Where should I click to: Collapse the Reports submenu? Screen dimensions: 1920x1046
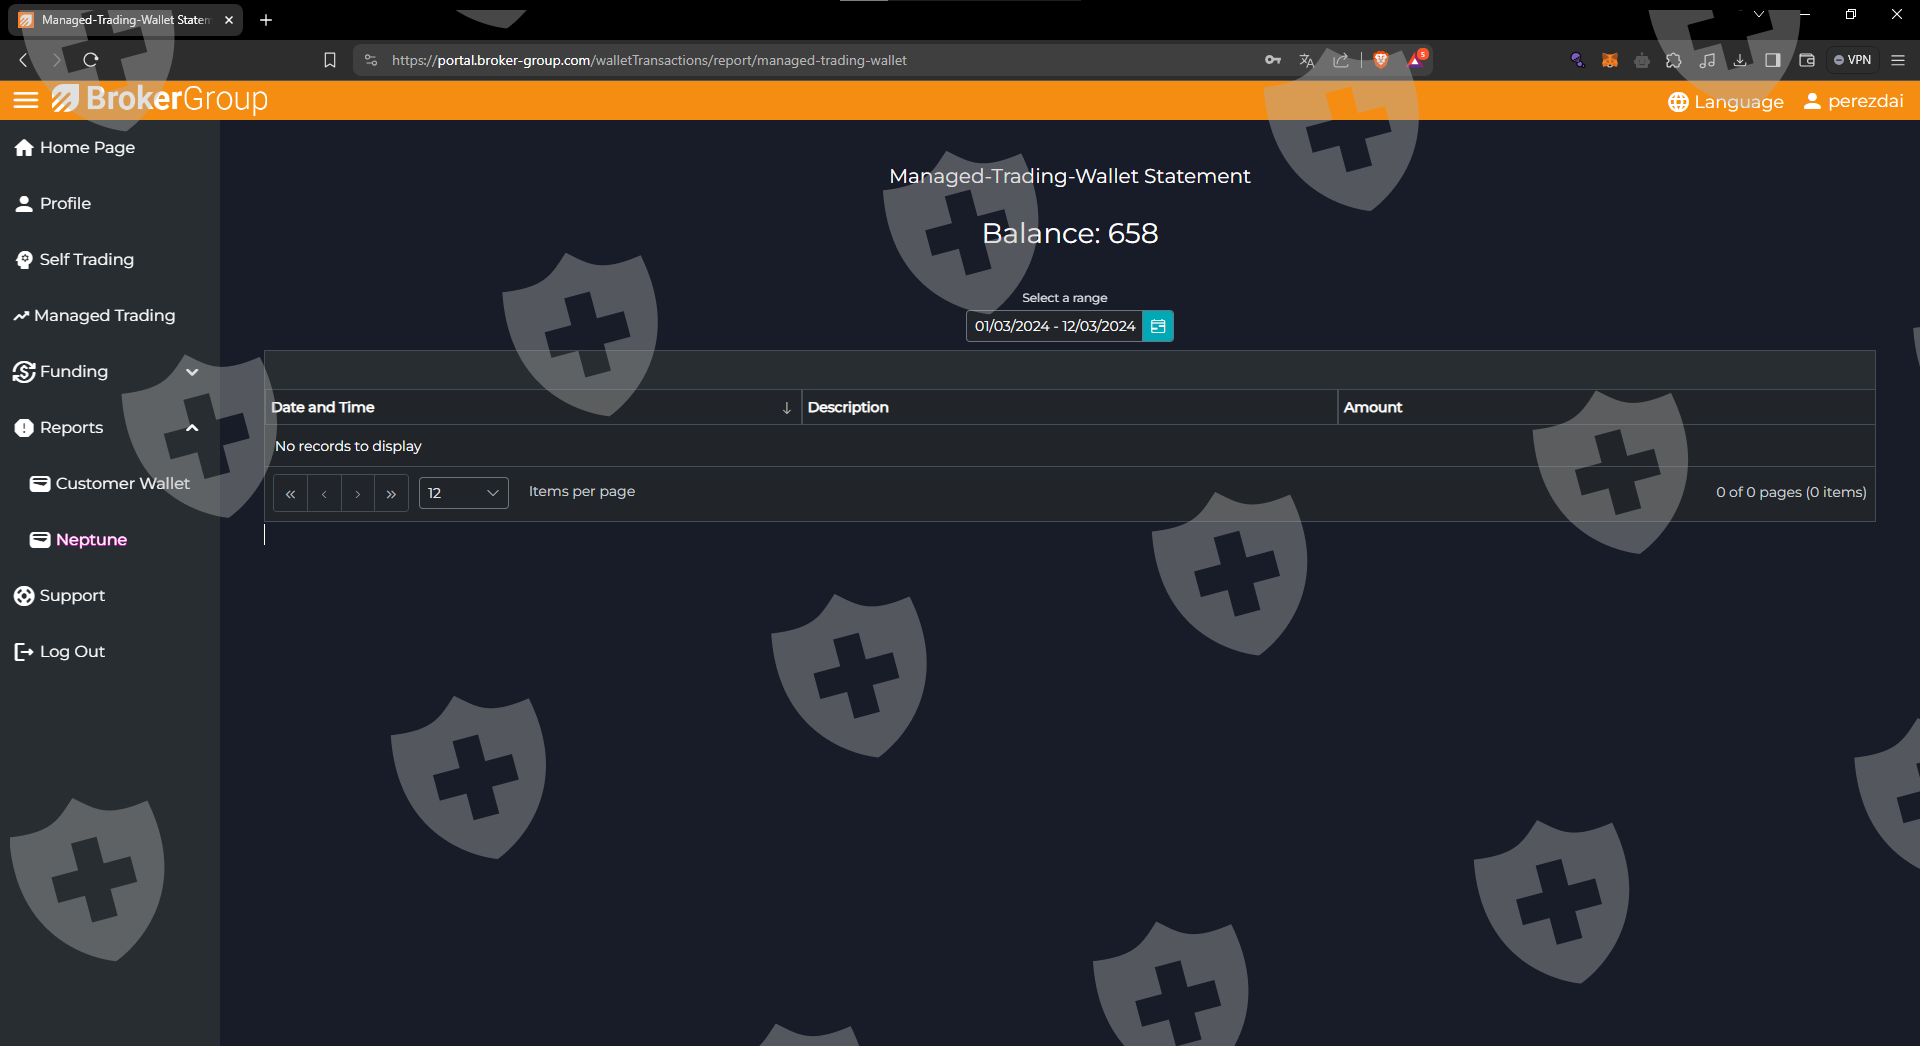[x=192, y=428]
